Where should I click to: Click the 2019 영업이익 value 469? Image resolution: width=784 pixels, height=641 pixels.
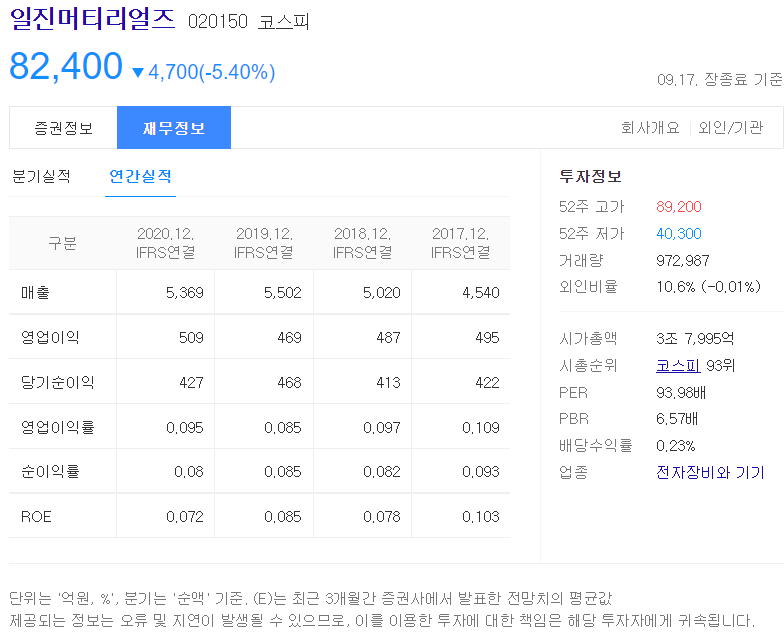(x=290, y=338)
